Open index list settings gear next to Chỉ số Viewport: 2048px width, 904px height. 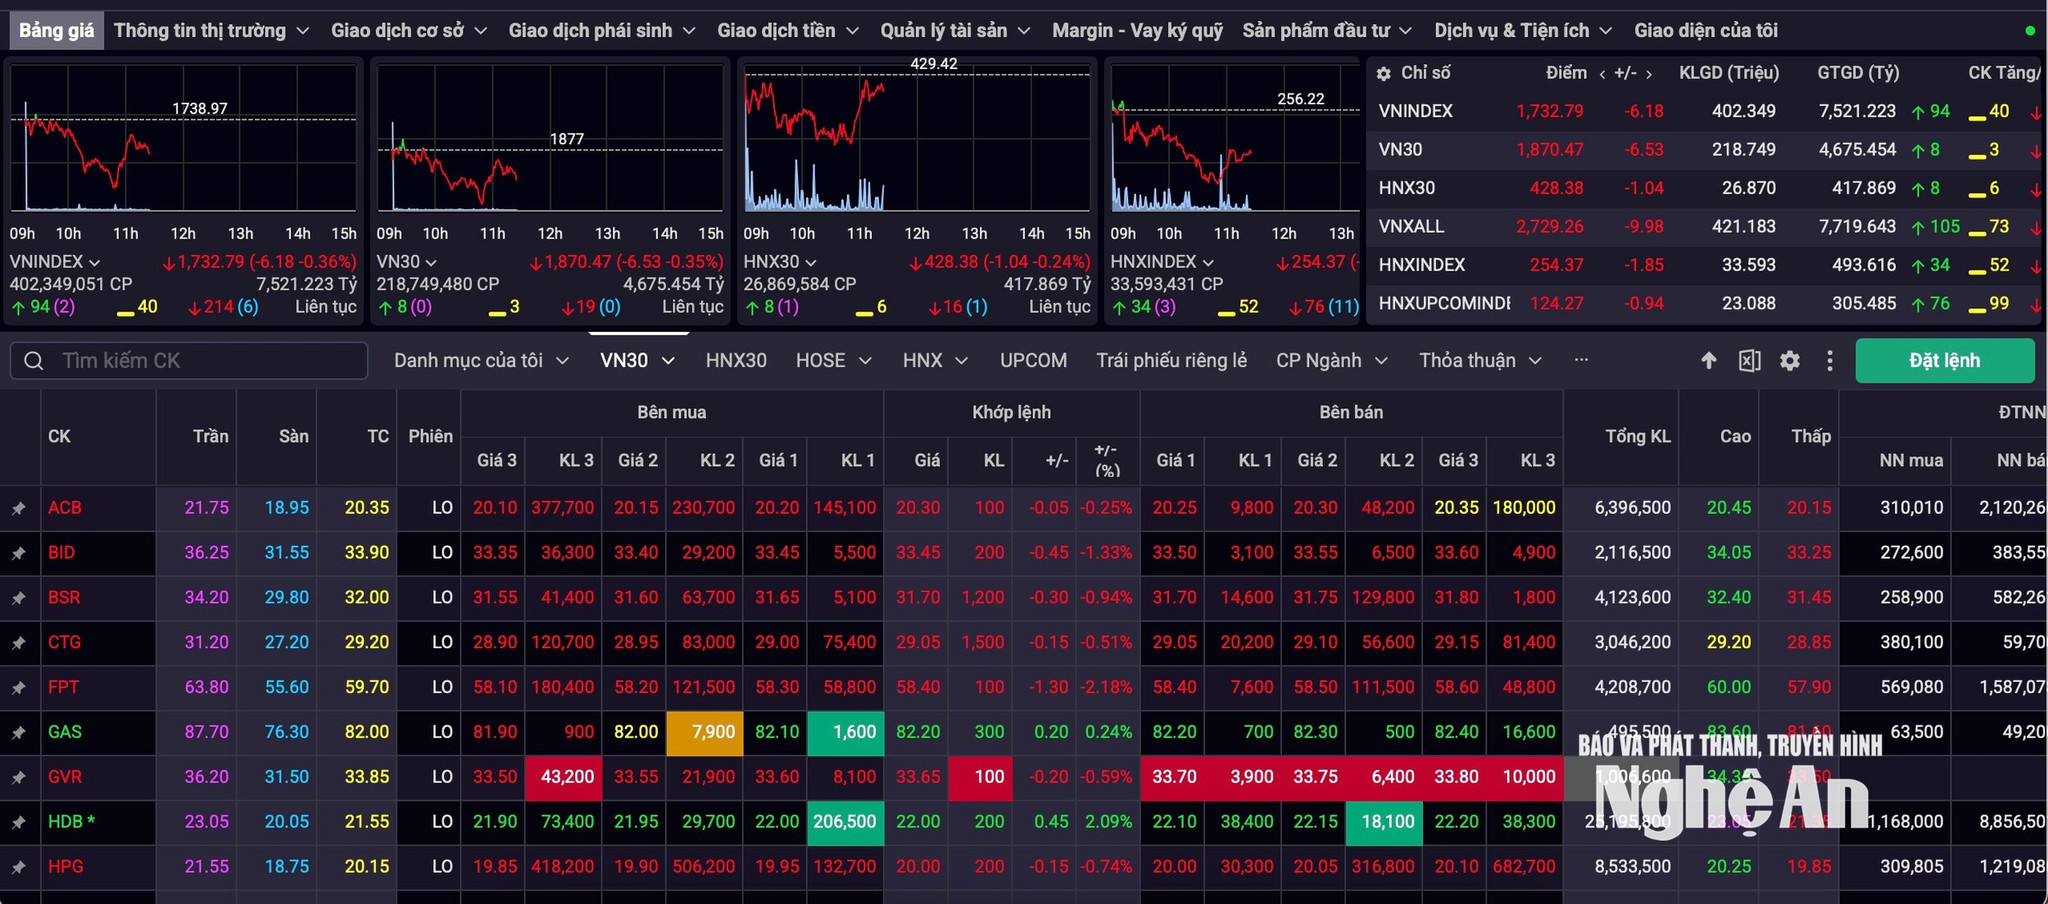1384,73
